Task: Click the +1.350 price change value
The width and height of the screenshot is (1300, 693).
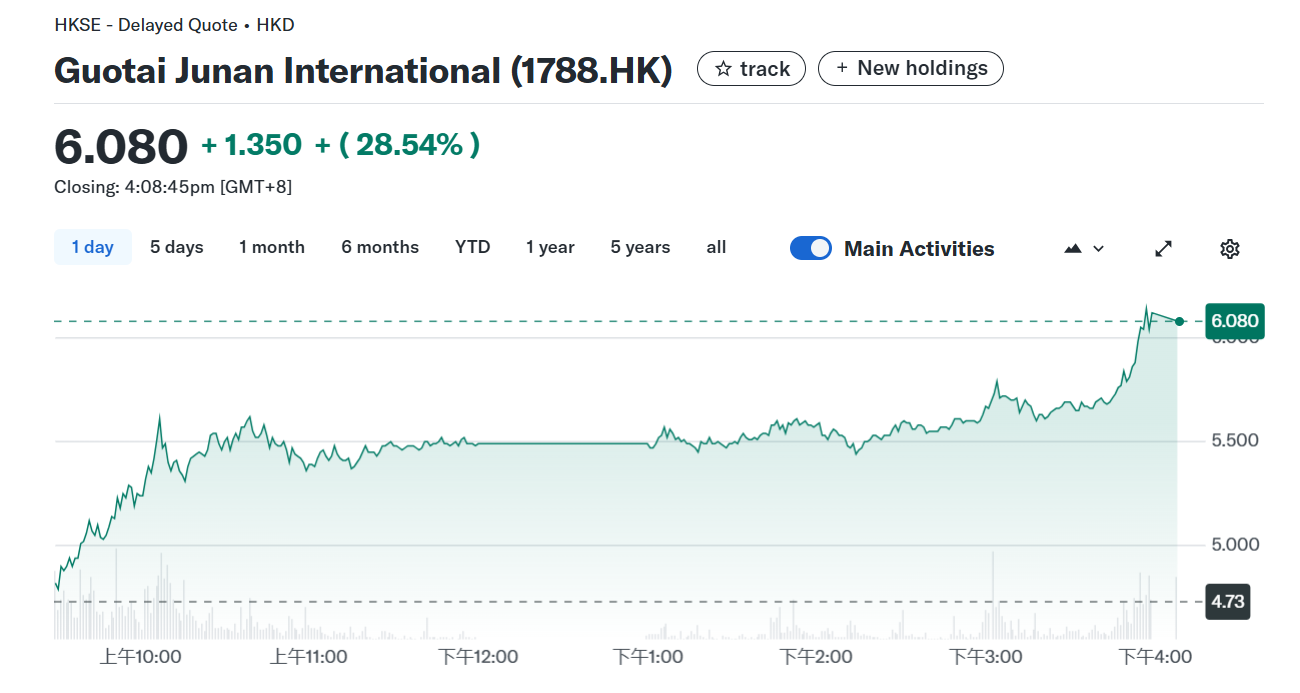Action: pos(251,145)
